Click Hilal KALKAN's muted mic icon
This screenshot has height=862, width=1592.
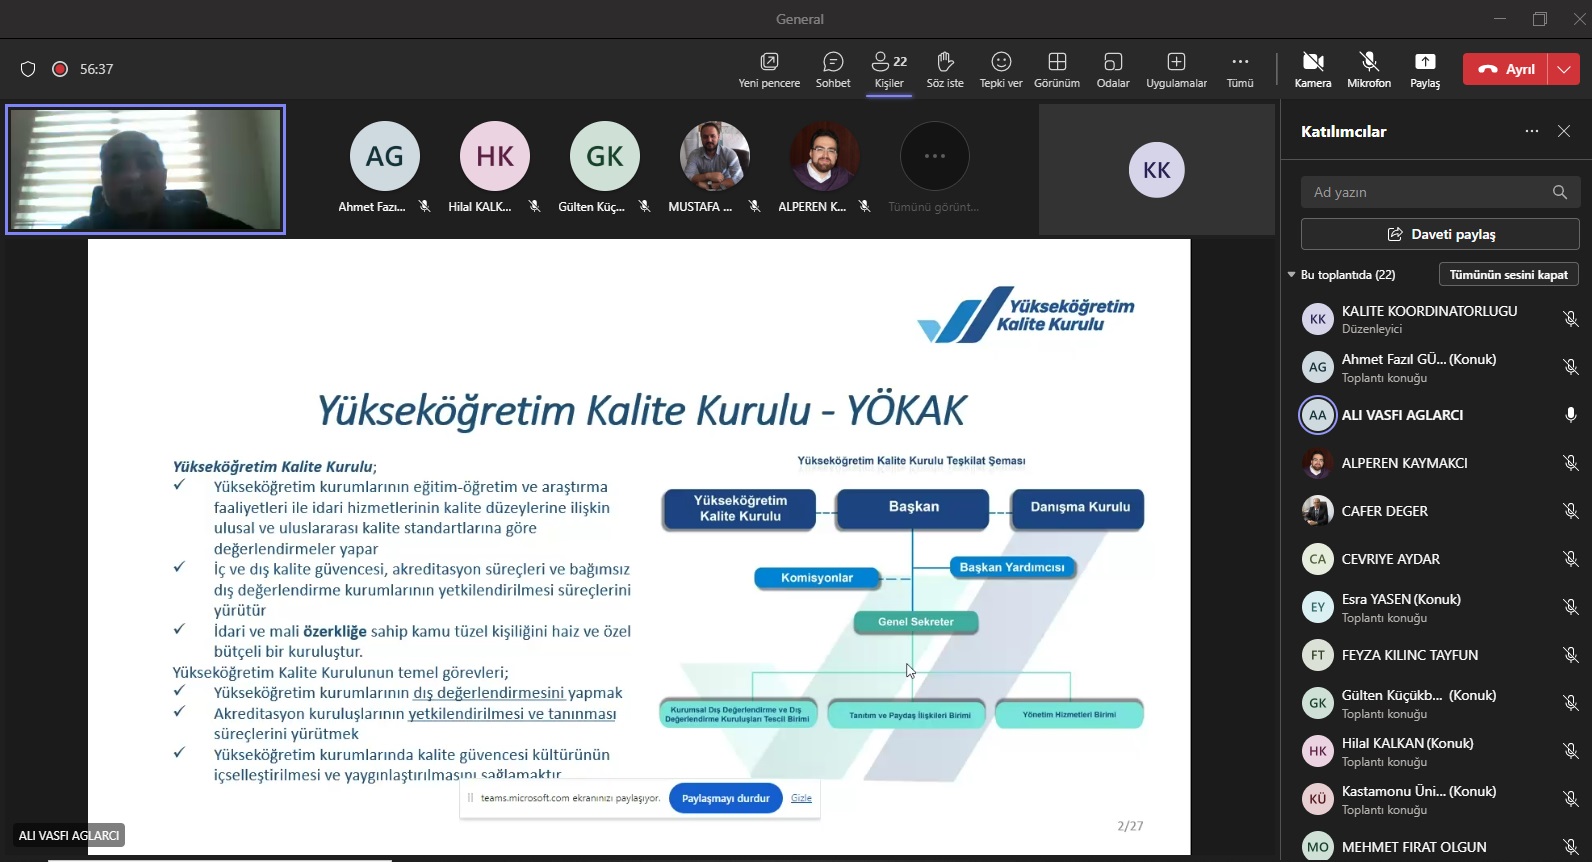(1571, 751)
